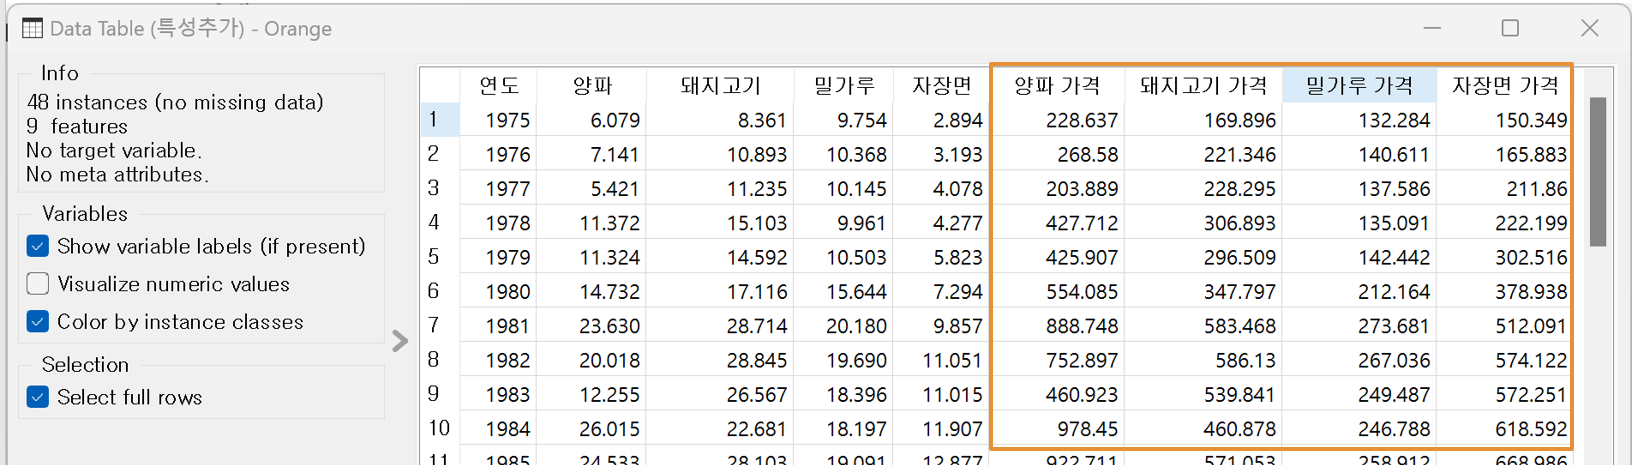The height and width of the screenshot is (465, 1634).
Task: Click the 돼지고기 가격 value 306.893
Action: click(x=1203, y=223)
